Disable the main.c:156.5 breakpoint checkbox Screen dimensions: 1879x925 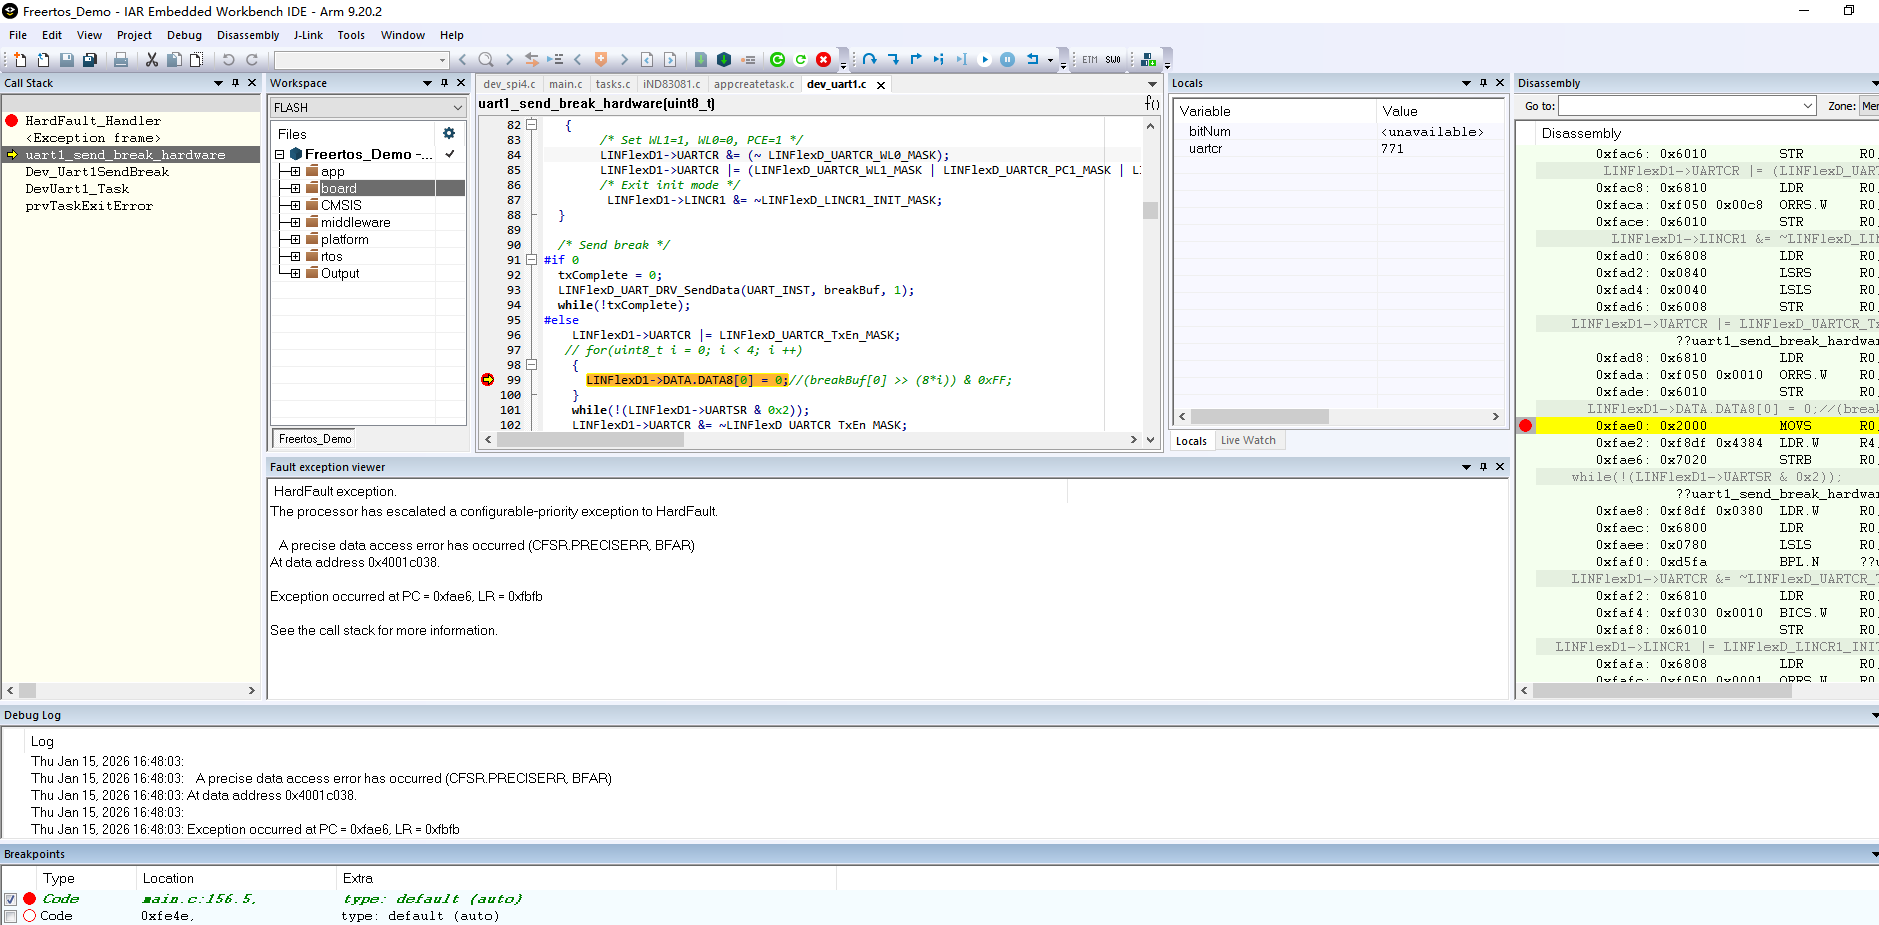(10, 899)
